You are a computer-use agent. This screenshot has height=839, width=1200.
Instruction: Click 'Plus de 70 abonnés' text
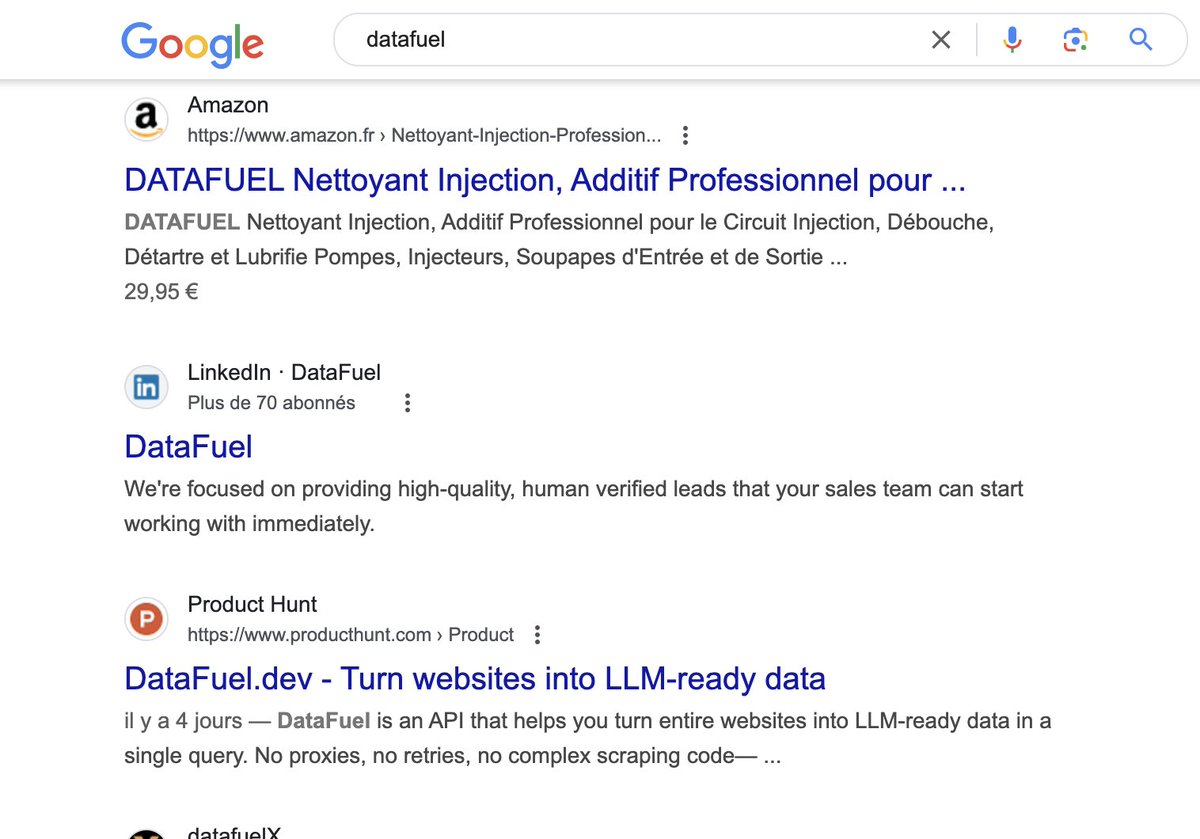271,403
